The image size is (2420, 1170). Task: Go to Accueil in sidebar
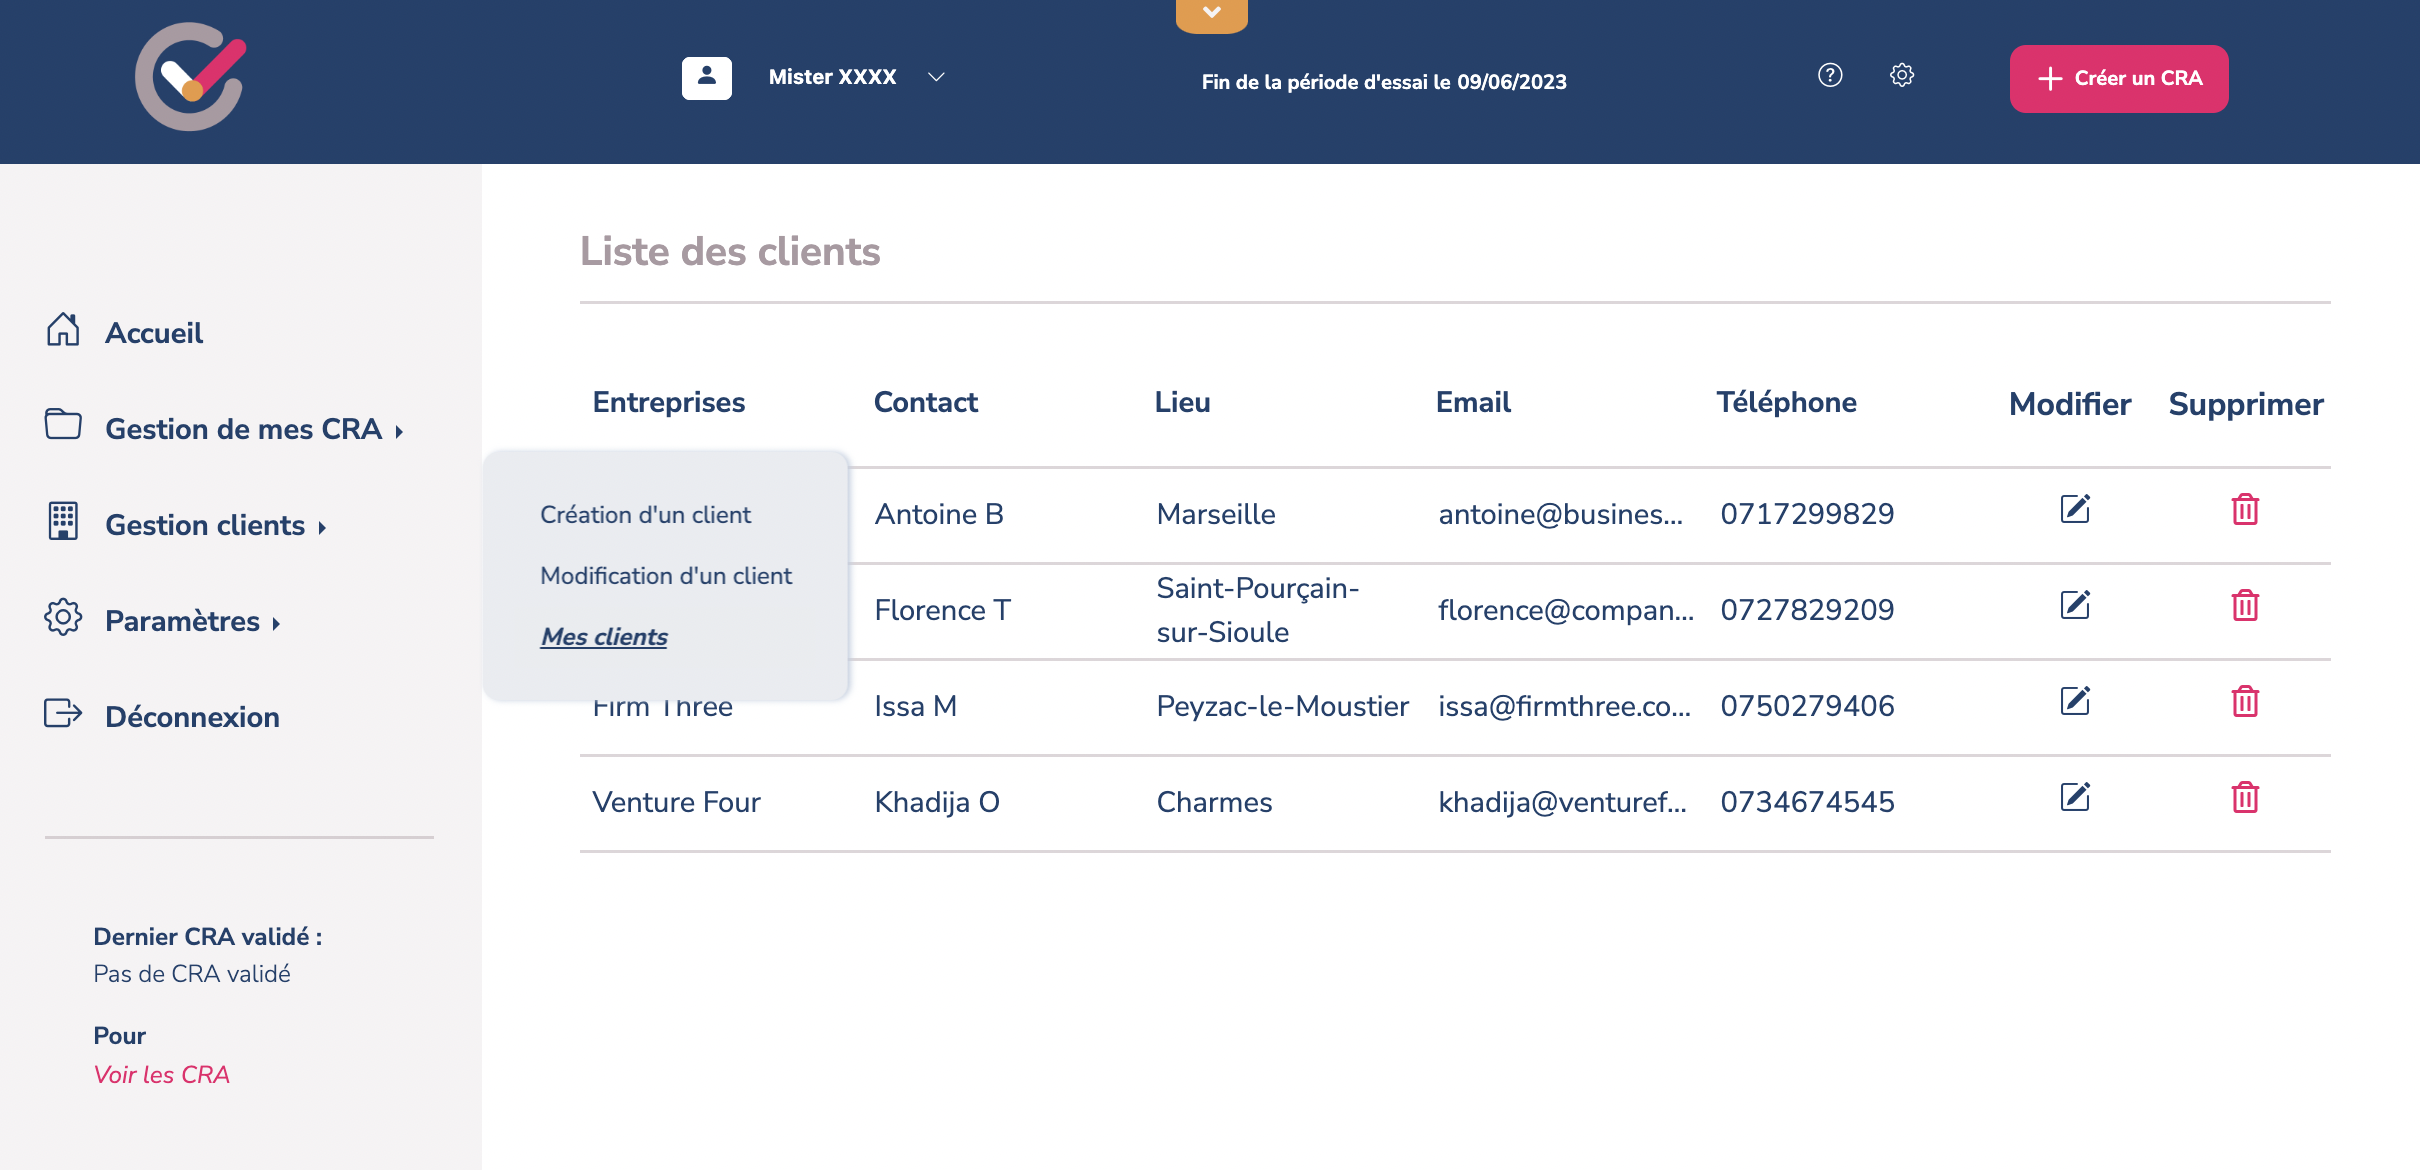pos(153,333)
